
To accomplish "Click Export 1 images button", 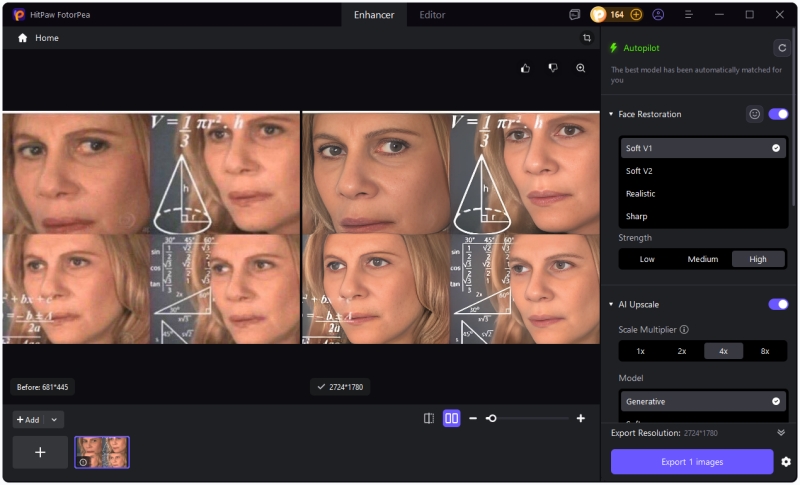I will (692, 462).
